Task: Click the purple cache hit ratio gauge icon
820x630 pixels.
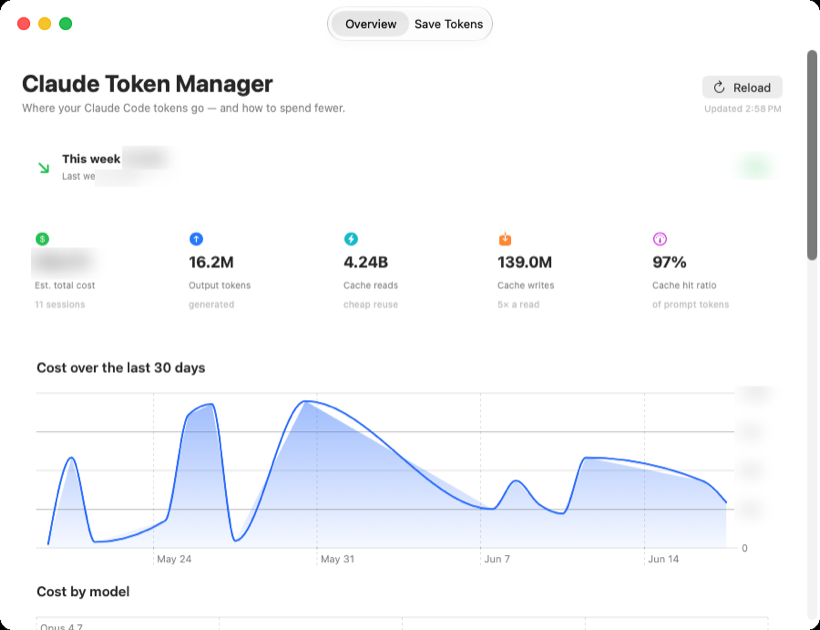Action: [x=659, y=239]
